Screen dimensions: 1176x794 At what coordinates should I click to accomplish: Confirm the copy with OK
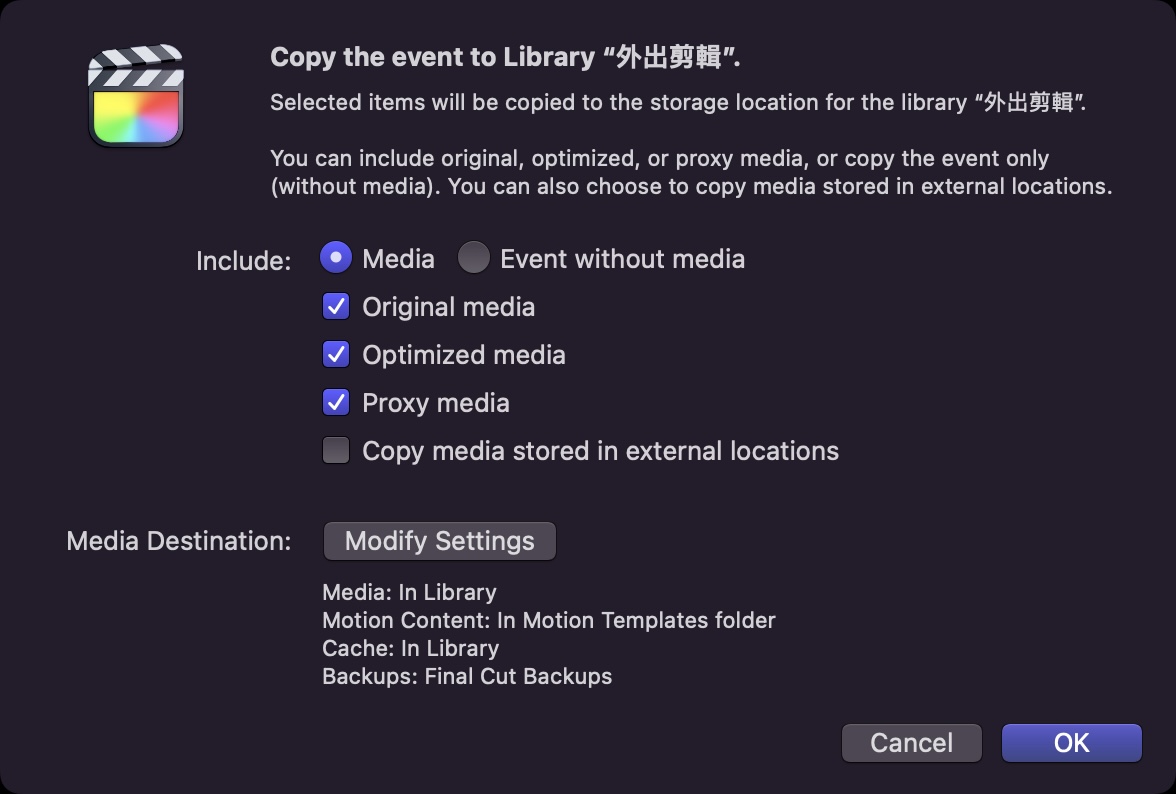(1071, 743)
